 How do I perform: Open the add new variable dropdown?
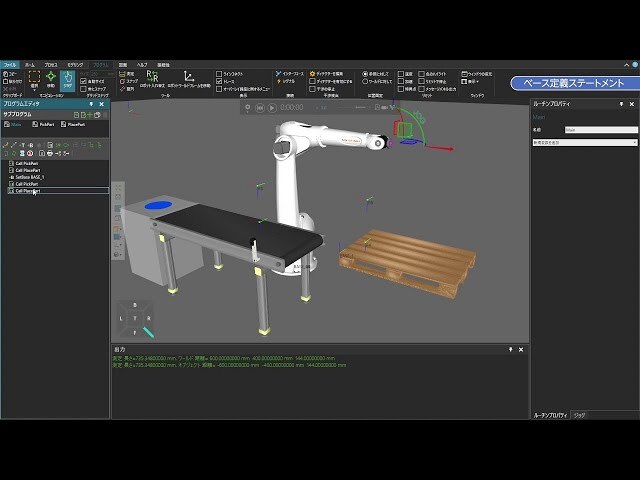(585, 142)
